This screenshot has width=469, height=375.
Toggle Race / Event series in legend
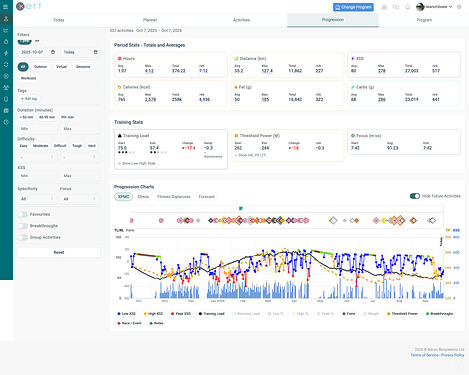pos(129,323)
